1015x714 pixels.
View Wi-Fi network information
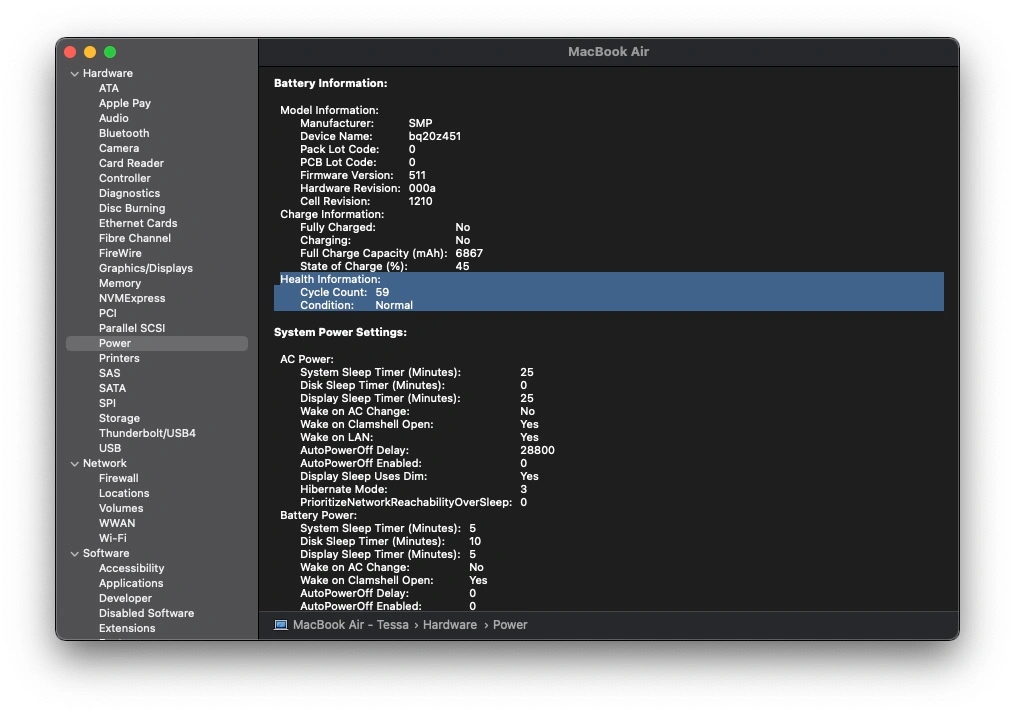tap(112, 538)
